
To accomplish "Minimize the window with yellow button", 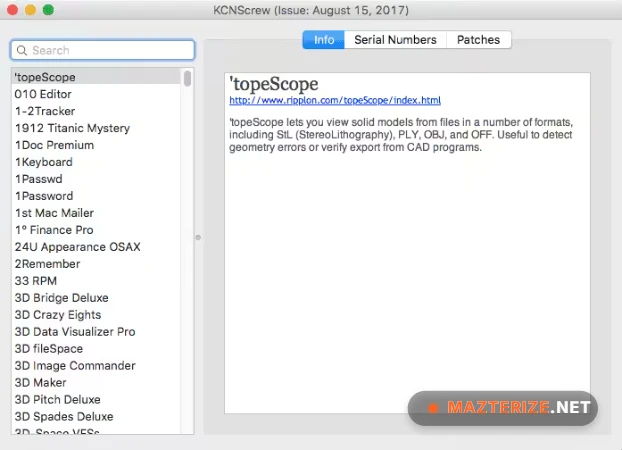I will (x=31, y=10).
